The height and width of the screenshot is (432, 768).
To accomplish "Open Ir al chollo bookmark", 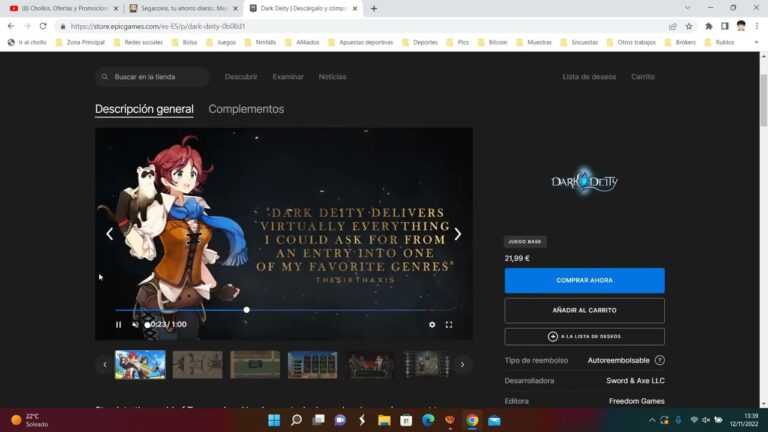I will point(27,42).
